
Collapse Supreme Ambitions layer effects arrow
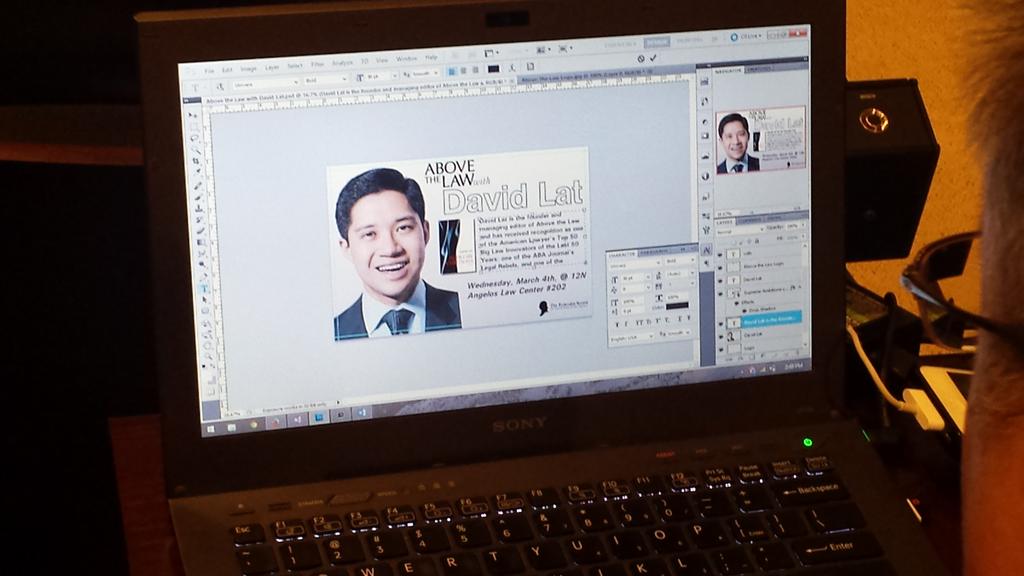pyautogui.click(x=799, y=287)
